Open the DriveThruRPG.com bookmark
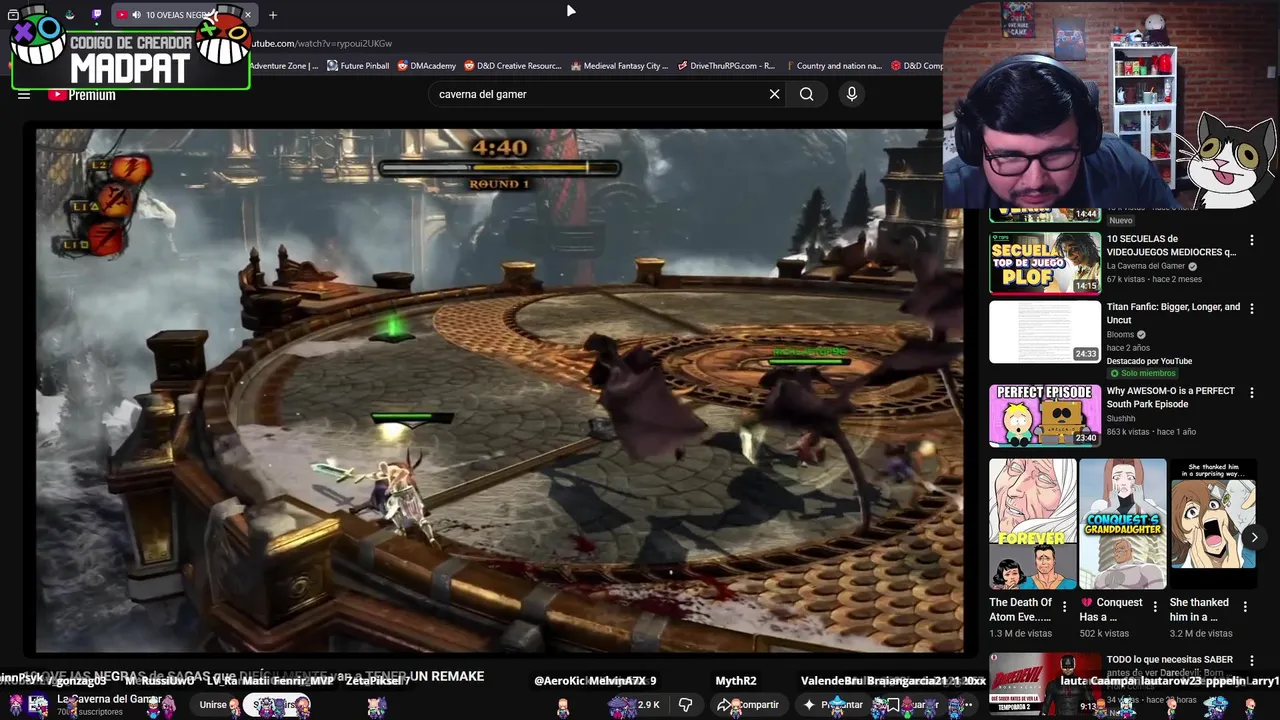 (726, 66)
